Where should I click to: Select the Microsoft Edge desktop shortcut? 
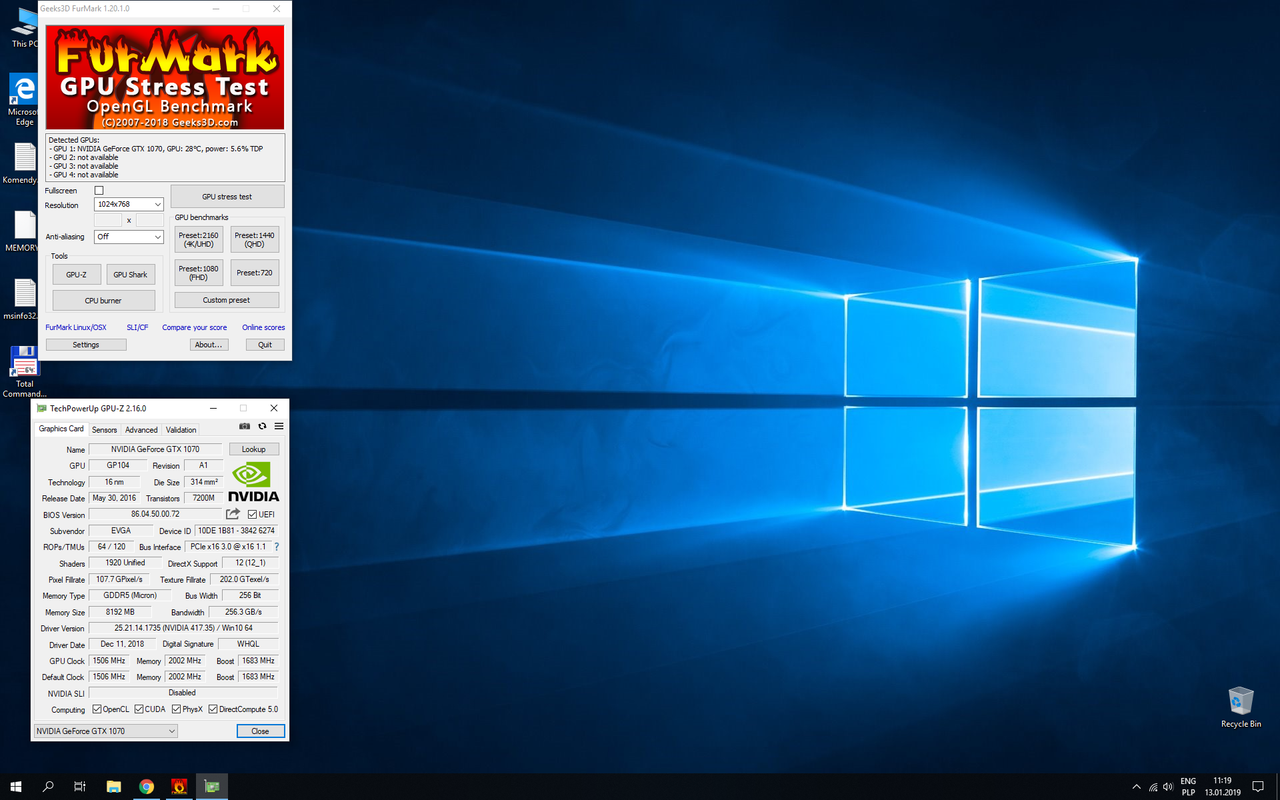coord(24,100)
